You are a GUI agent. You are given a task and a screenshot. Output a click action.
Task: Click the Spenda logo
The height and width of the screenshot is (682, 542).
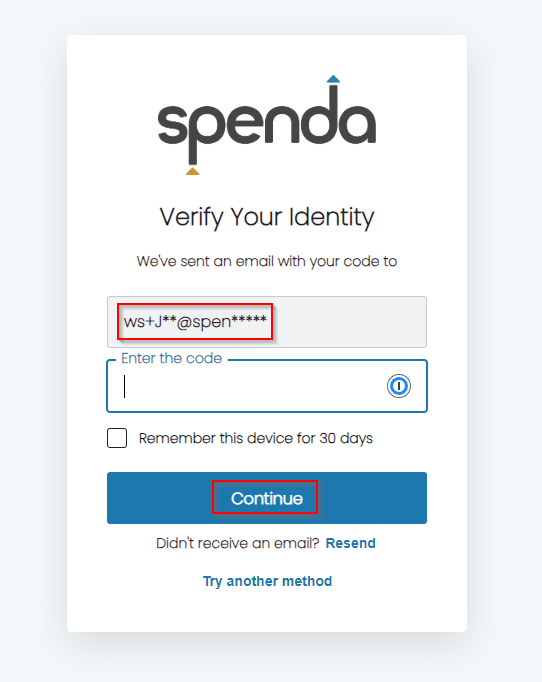pos(267,125)
